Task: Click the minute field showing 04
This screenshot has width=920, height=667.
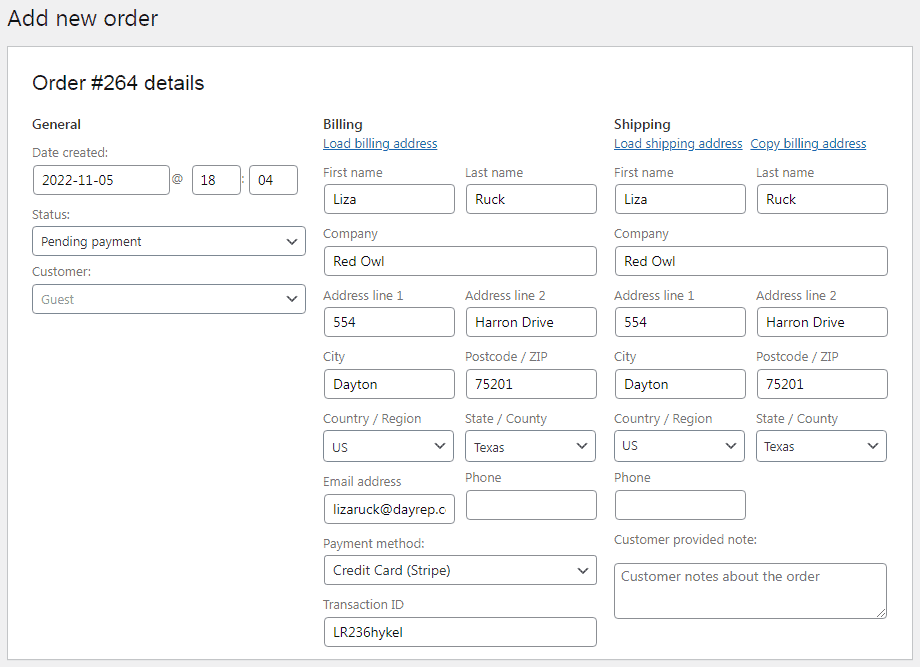Action: 273,180
